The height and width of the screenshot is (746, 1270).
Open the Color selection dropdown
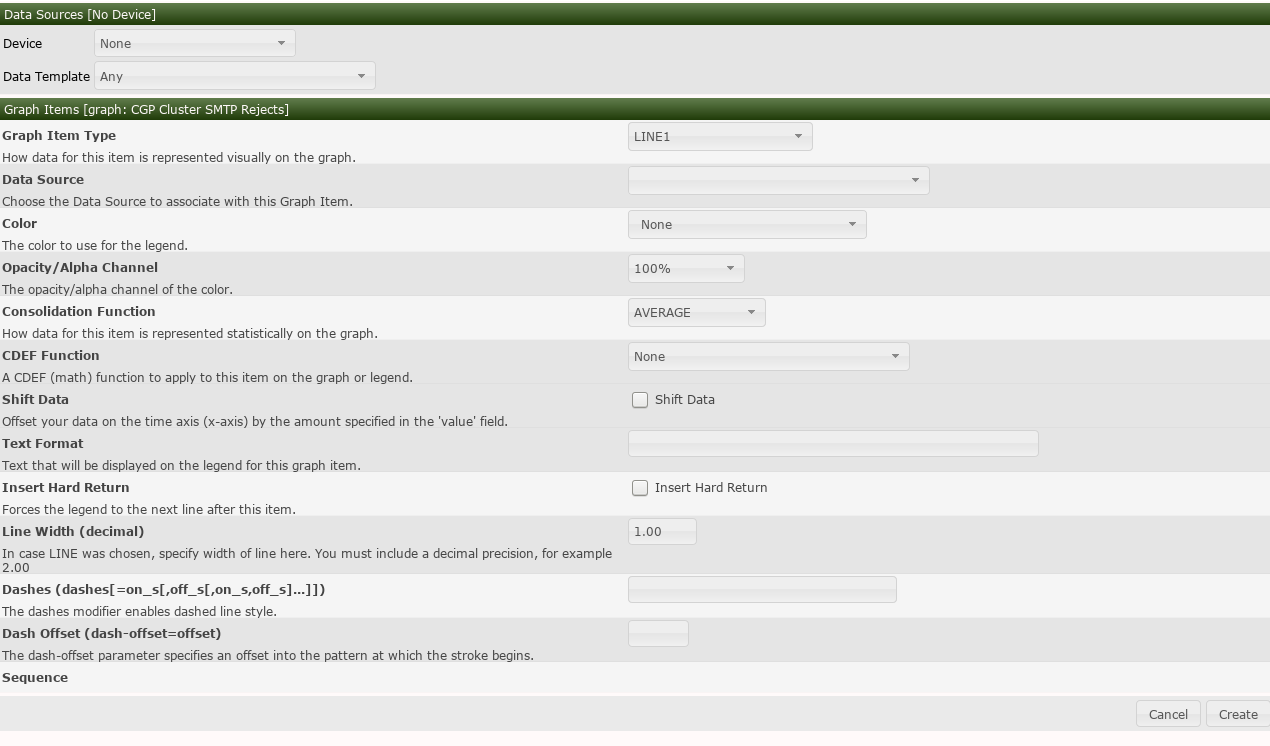[746, 224]
